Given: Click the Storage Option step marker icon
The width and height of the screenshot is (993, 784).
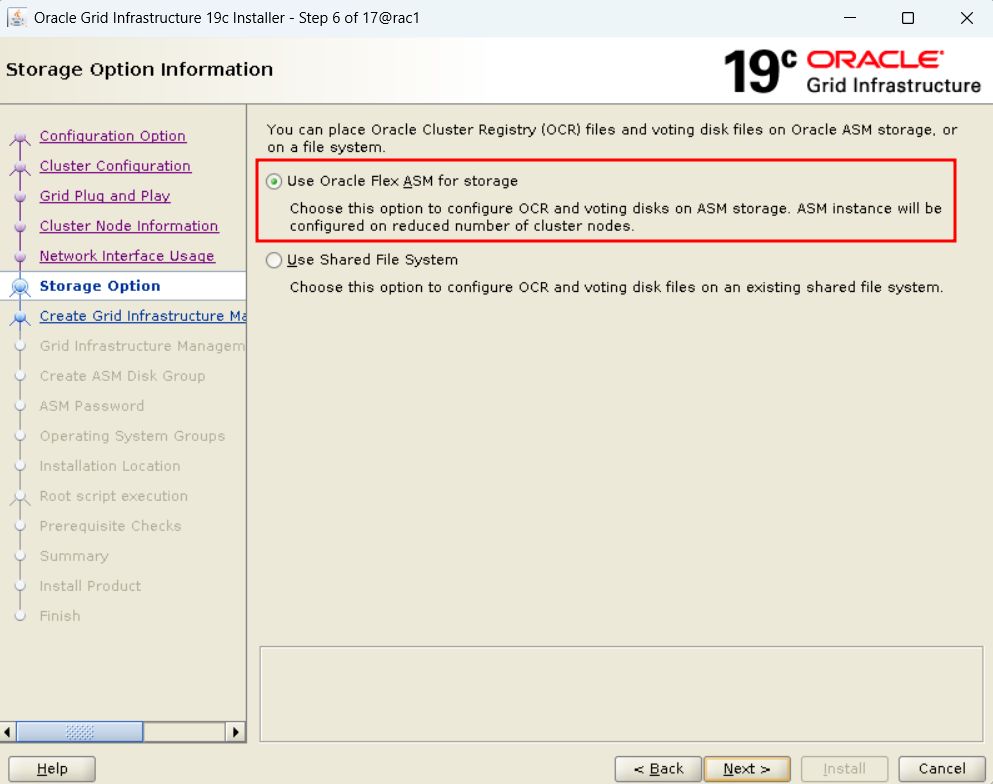Looking at the screenshot, I should 20,287.
